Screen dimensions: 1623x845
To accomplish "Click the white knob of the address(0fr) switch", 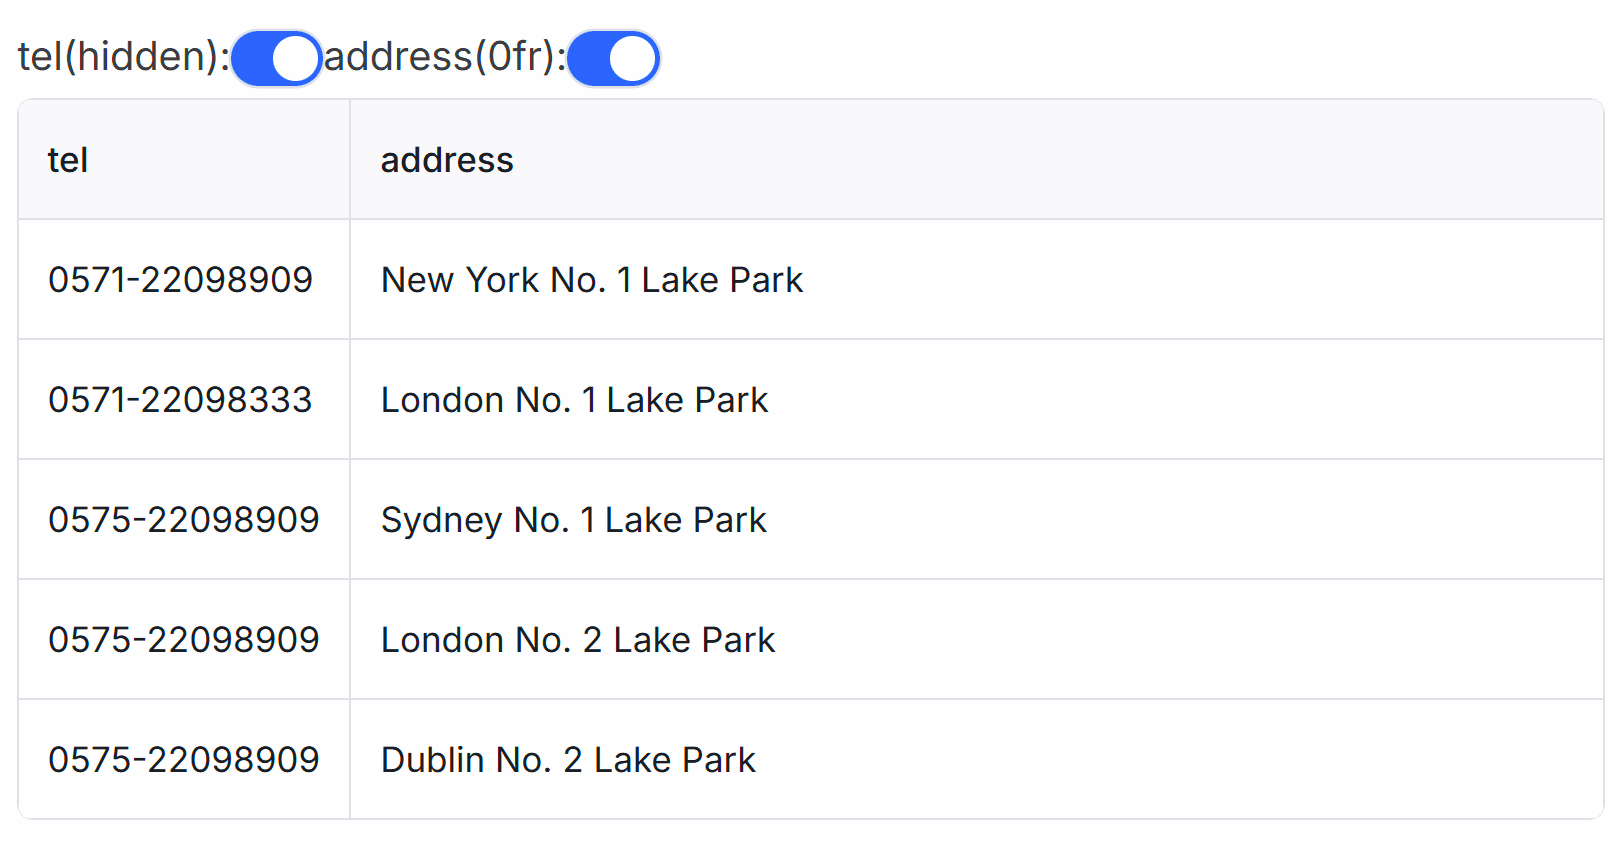I will [632, 58].
